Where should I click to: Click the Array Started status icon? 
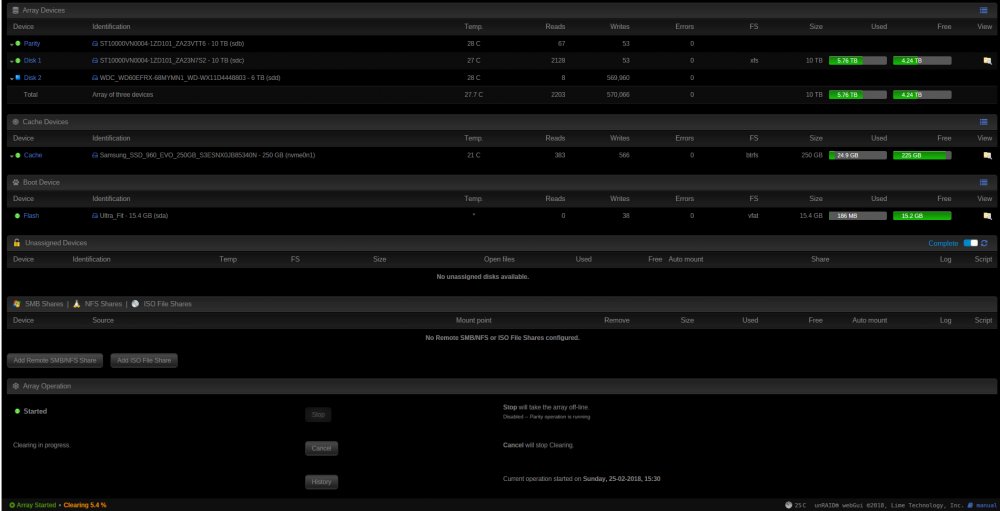pos(12,505)
